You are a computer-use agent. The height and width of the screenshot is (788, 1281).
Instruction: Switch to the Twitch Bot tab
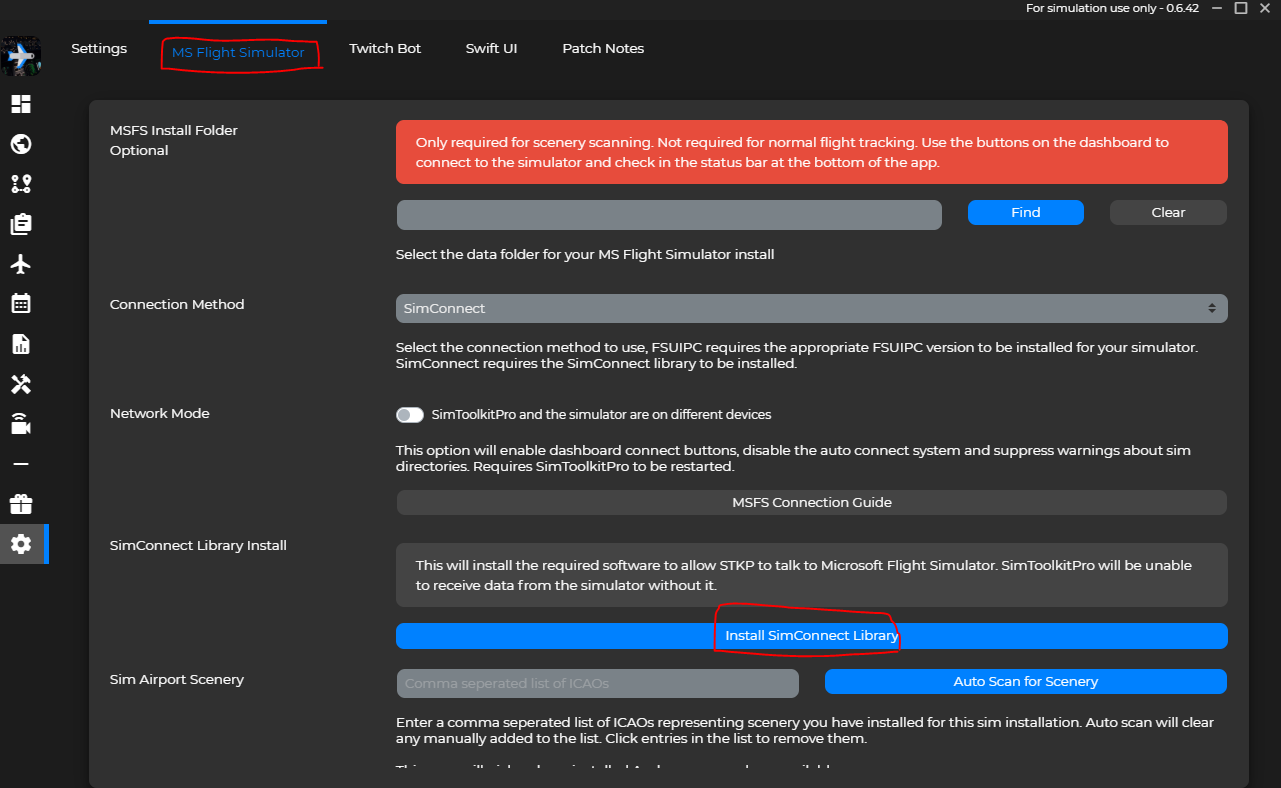385,48
